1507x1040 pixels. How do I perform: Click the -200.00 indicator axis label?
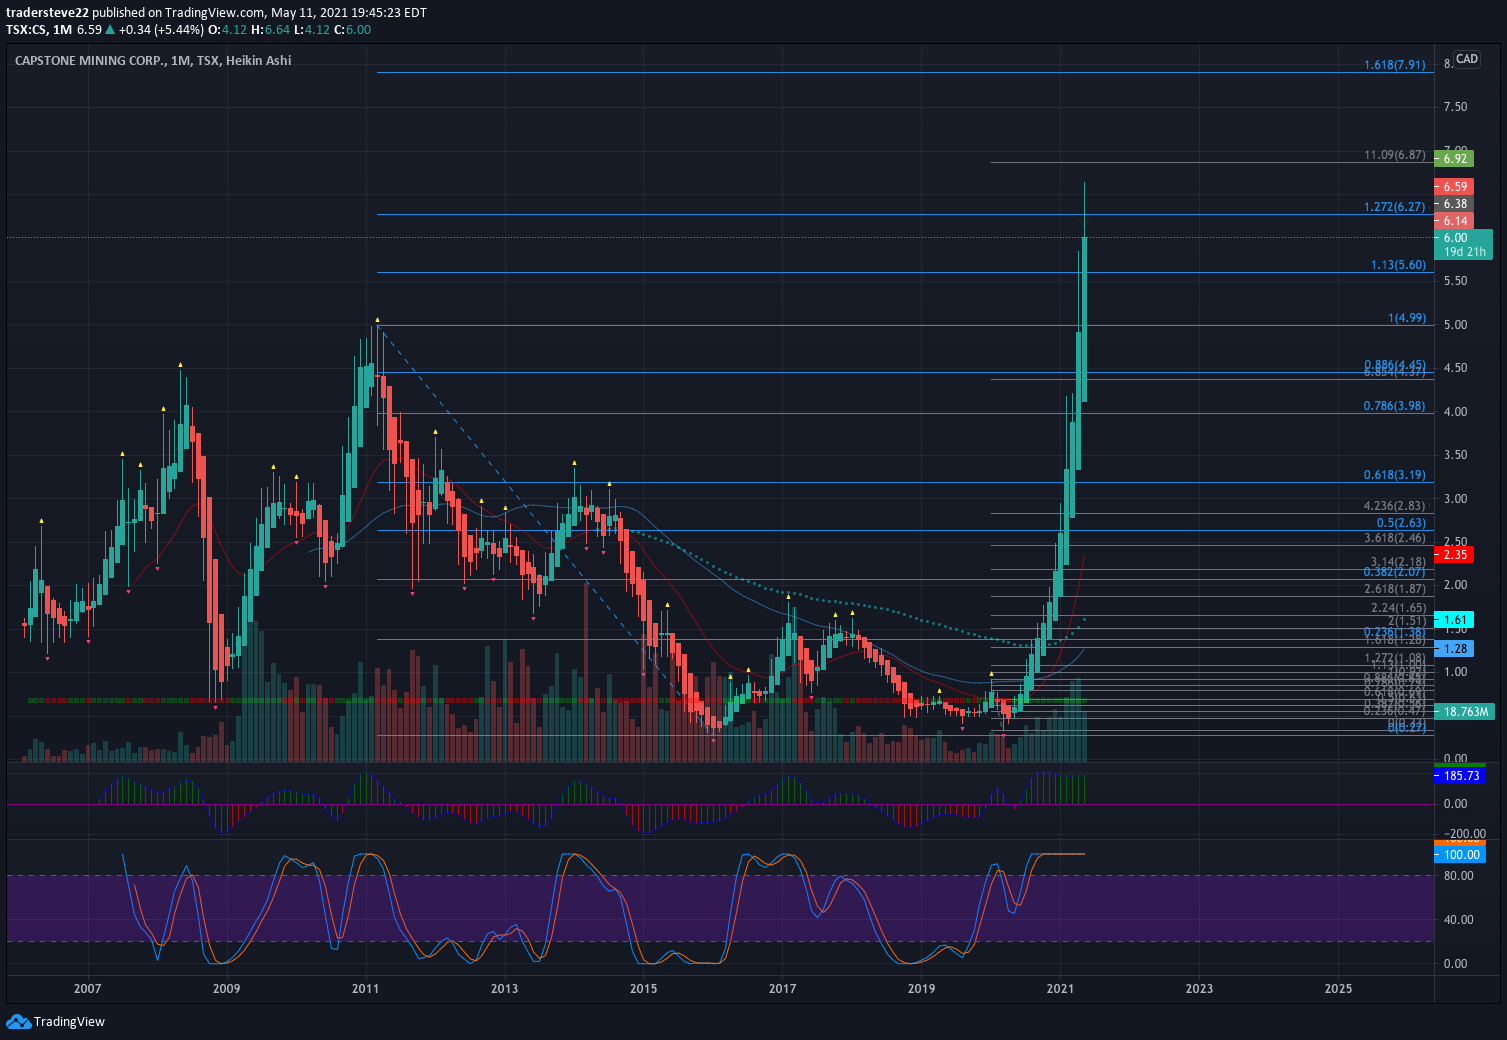(x=1465, y=834)
